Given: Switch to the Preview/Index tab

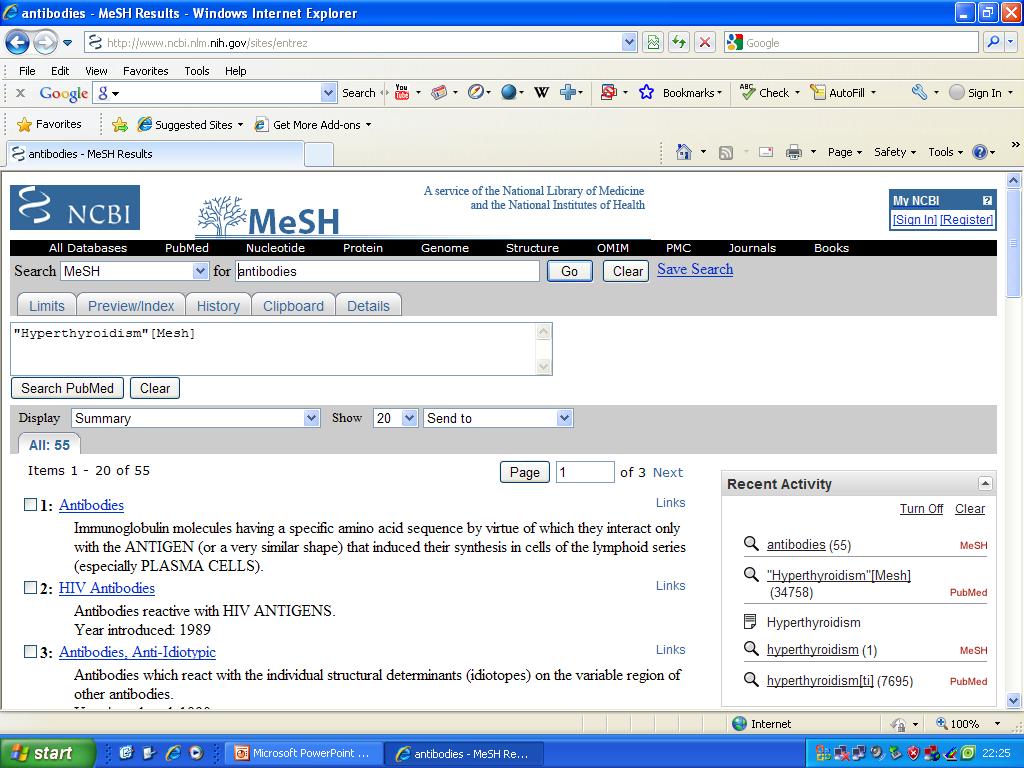Looking at the screenshot, I should pos(131,306).
